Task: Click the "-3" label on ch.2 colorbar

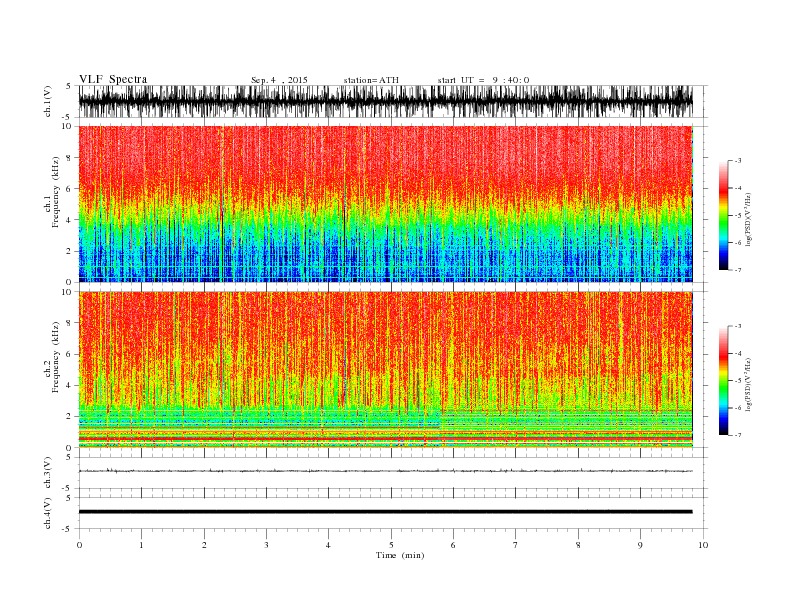Action: 738,326
